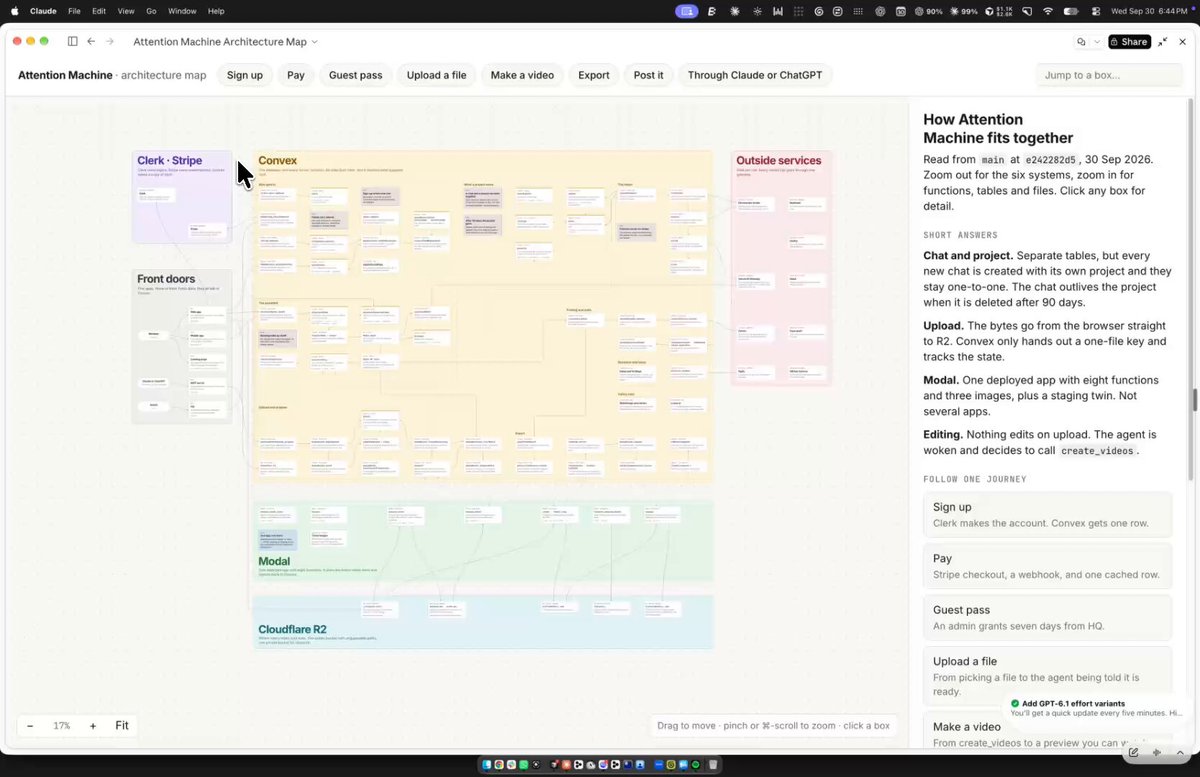Focus the Jump to a box field
This screenshot has height=777, width=1200.
(1109, 75)
